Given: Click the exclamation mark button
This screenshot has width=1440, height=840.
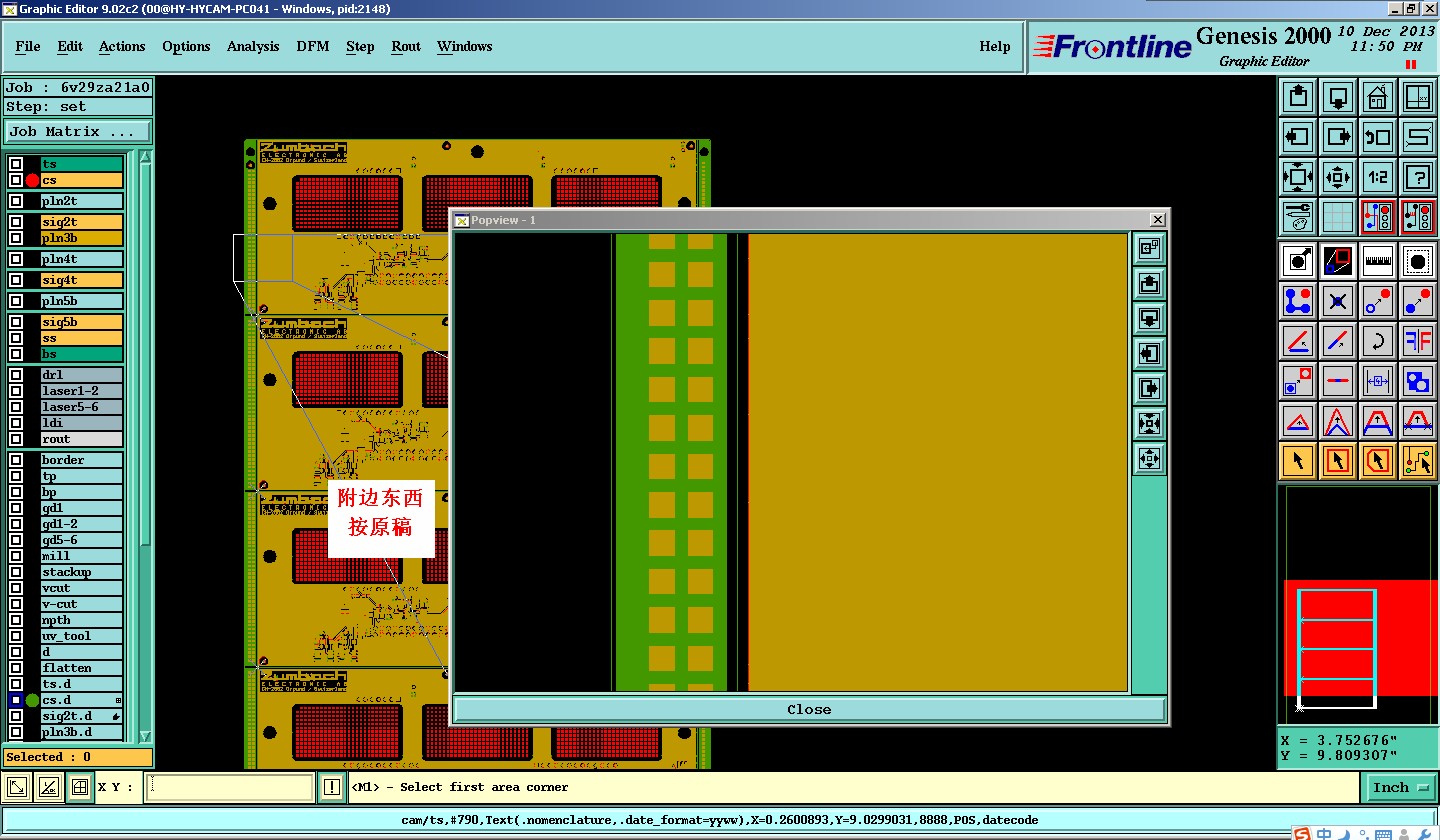Looking at the screenshot, I should click(332, 787).
